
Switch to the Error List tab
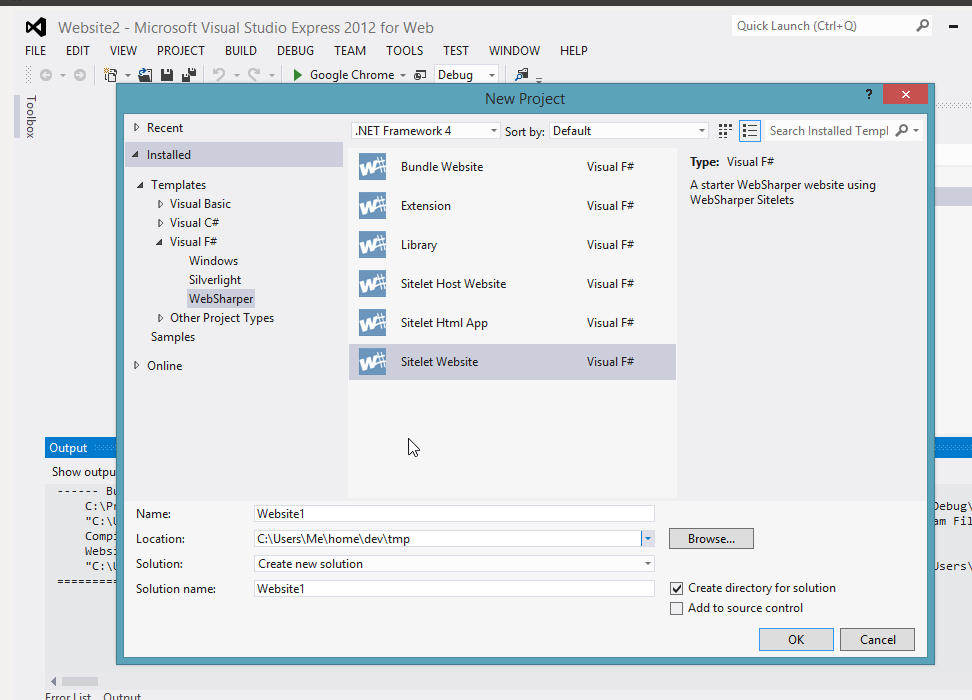[x=68, y=694]
